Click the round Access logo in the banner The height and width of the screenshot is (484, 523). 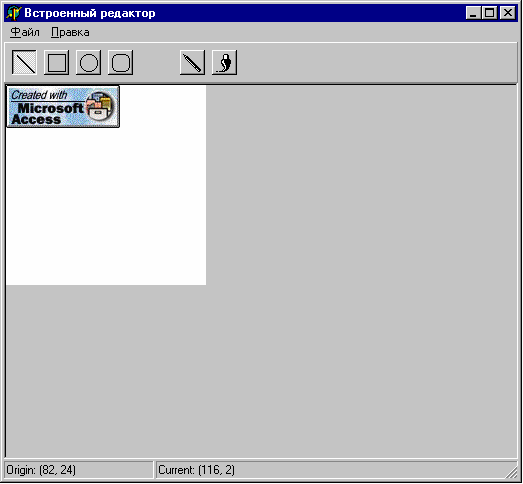[100, 106]
